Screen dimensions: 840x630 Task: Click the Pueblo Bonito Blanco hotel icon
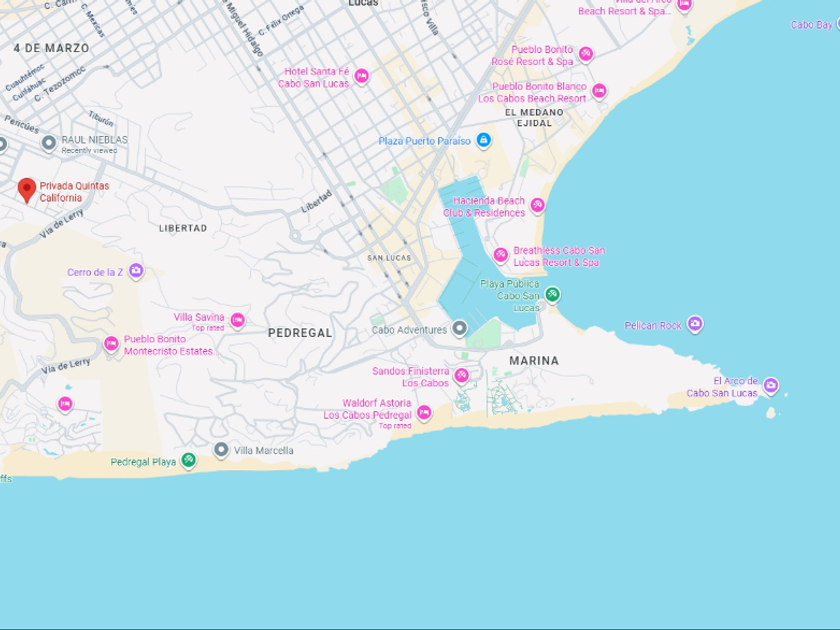(599, 91)
